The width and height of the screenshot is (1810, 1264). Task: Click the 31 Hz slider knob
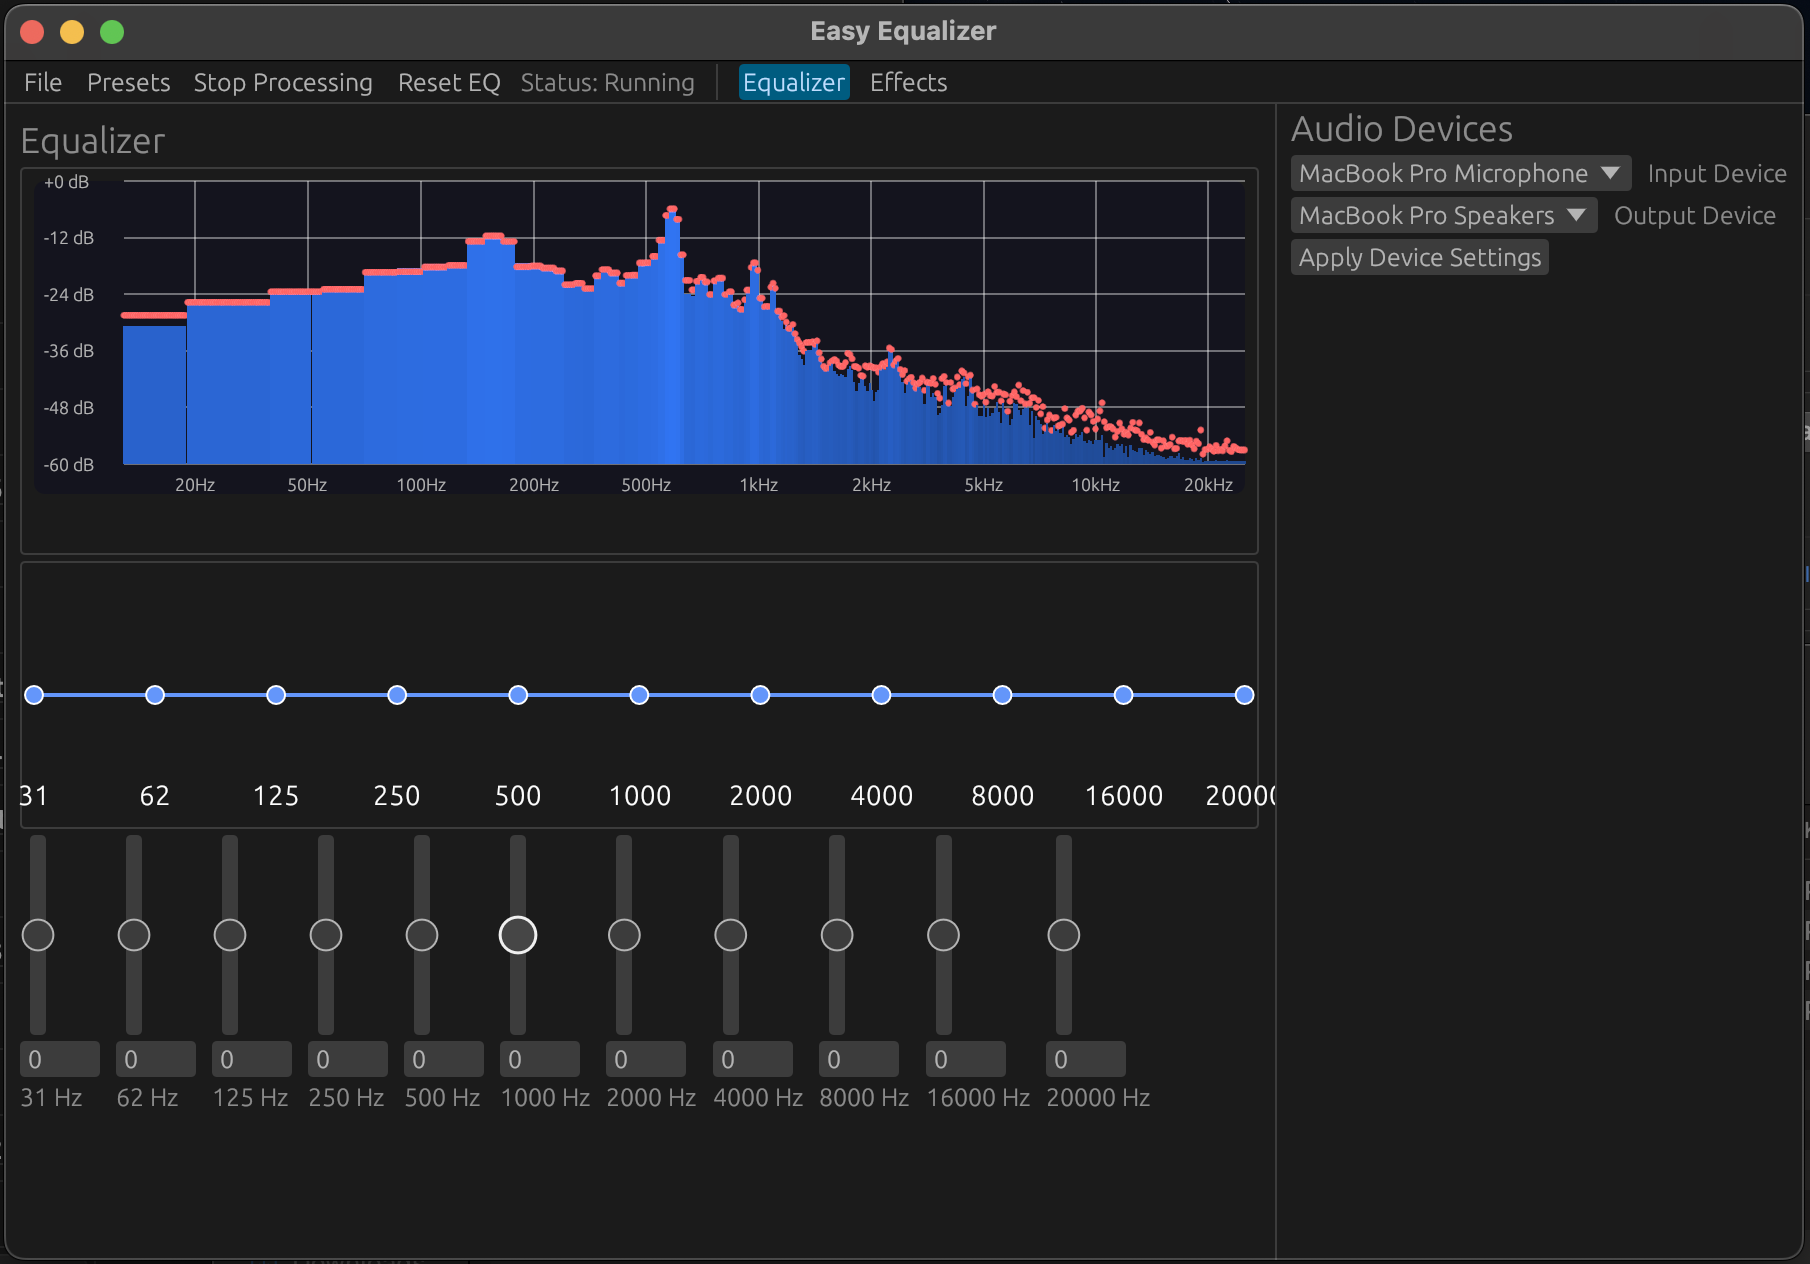[x=38, y=935]
